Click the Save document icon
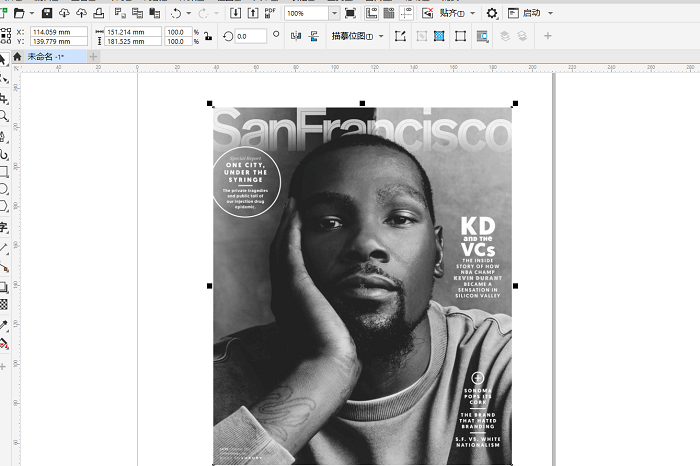The image size is (700, 466). click(x=47, y=13)
